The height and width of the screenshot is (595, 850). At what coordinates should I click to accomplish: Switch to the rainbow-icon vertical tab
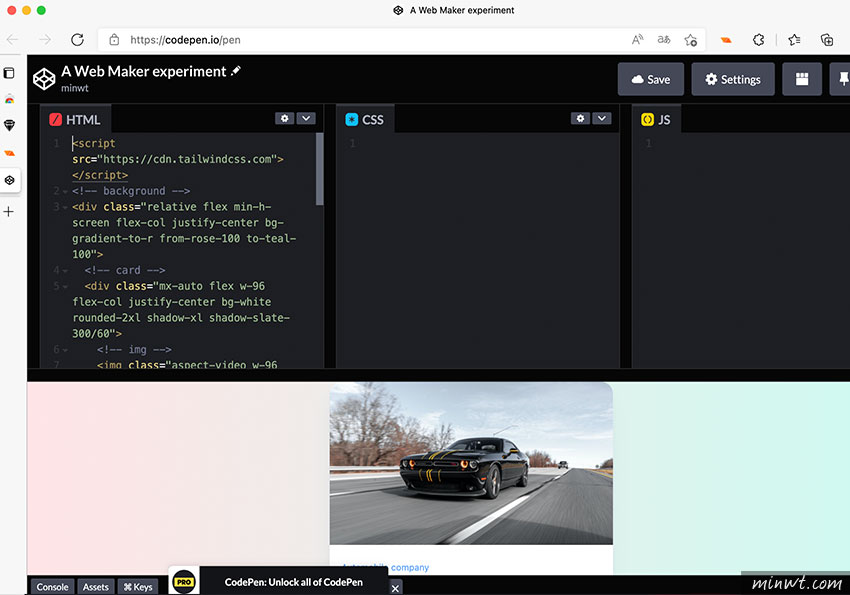[9, 99]
